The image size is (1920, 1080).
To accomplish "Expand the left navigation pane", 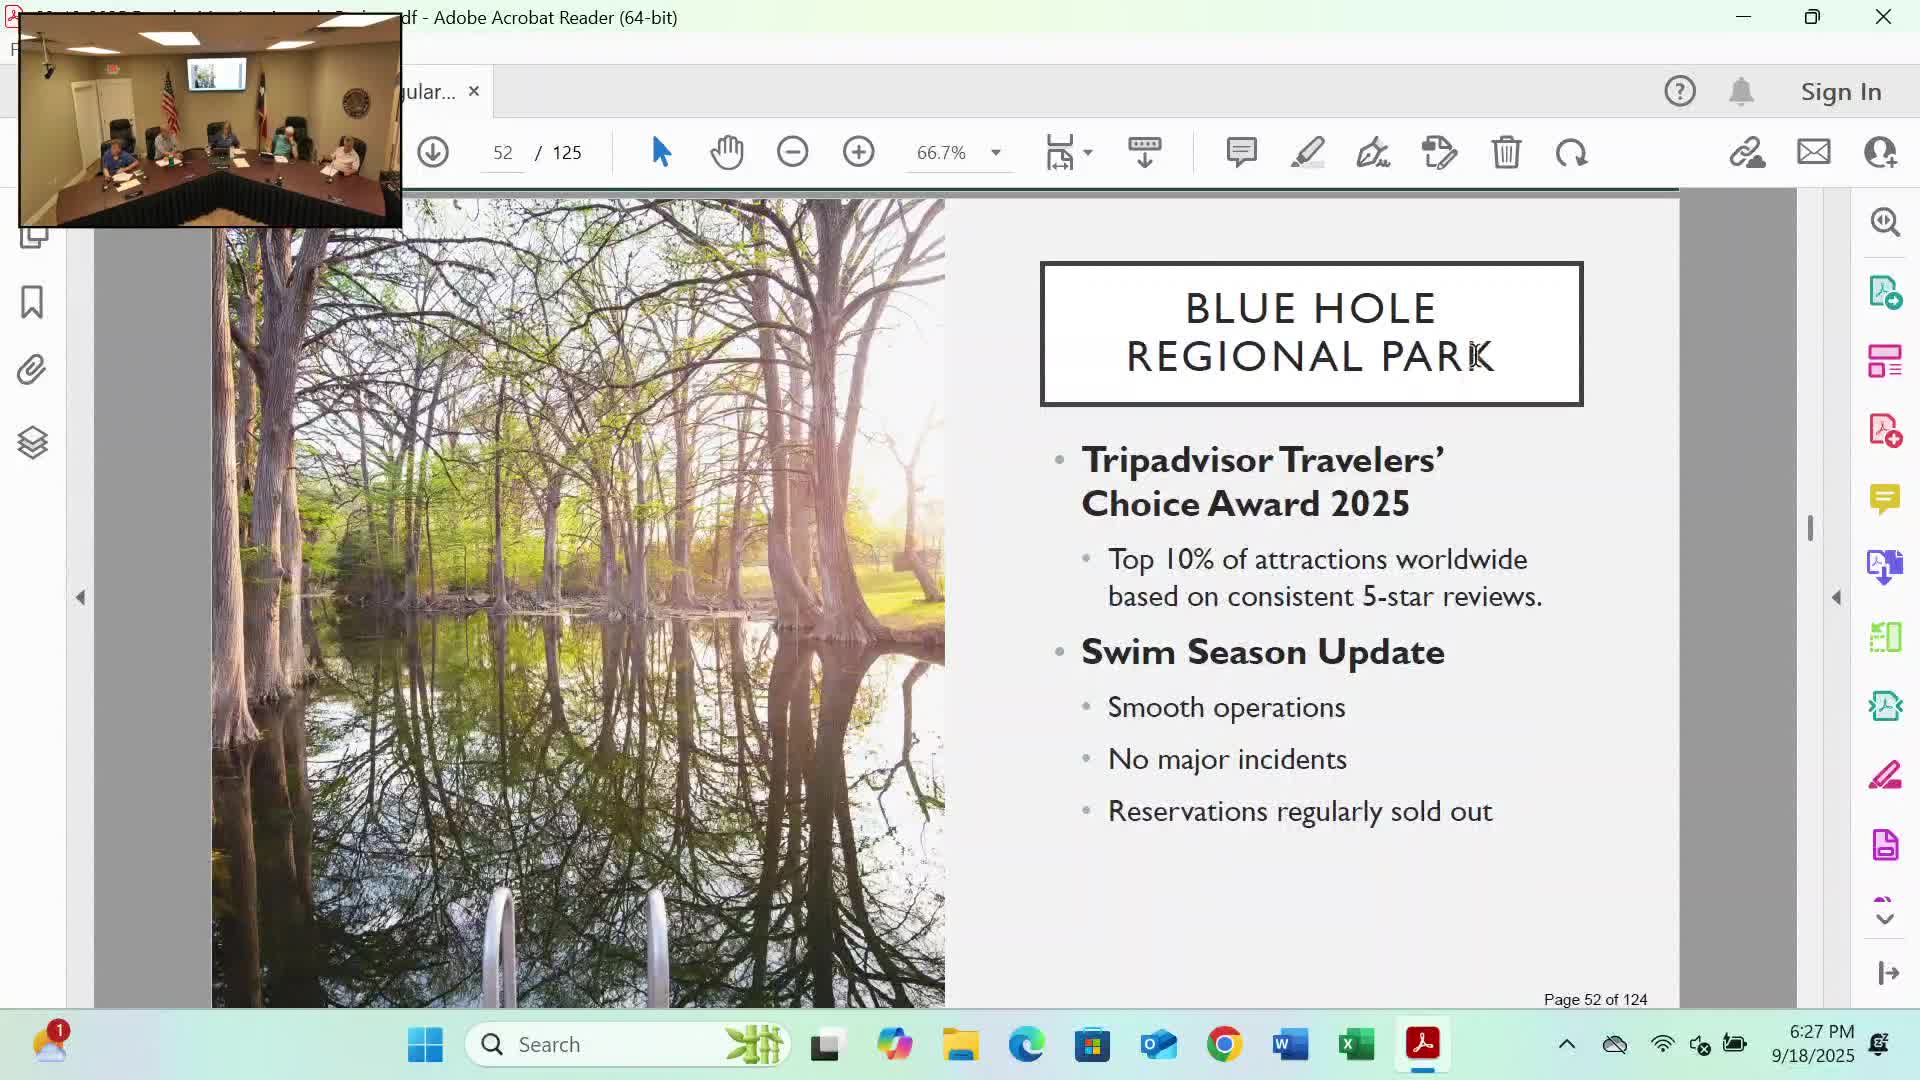I will click(80, 597).
